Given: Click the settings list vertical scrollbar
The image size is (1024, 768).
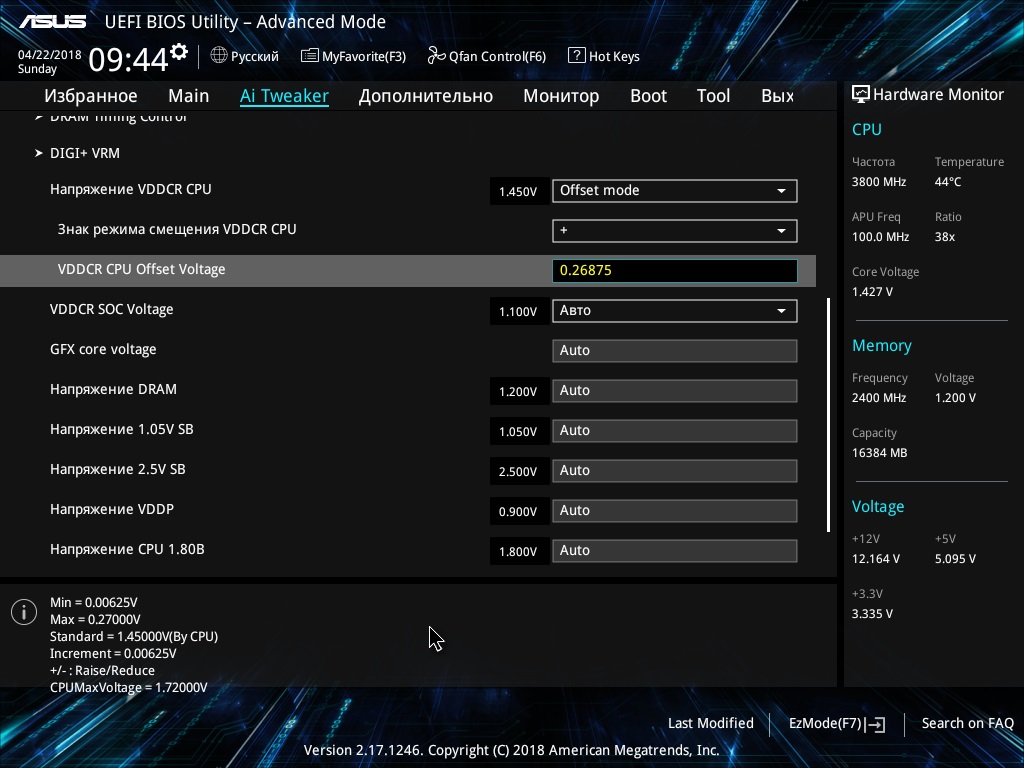Looking at the screenshot, I should coord(828,415).
